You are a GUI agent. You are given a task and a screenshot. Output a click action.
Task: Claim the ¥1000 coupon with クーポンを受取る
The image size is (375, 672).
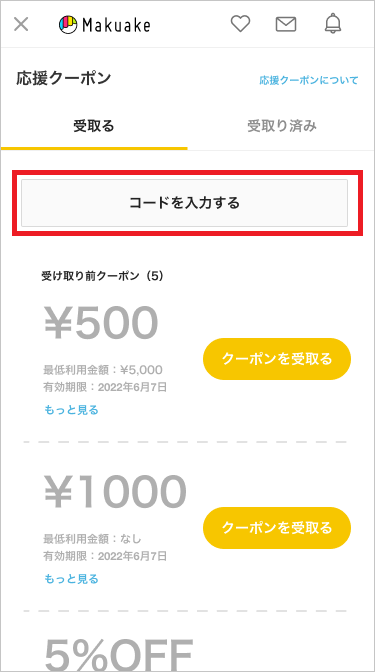277,528
